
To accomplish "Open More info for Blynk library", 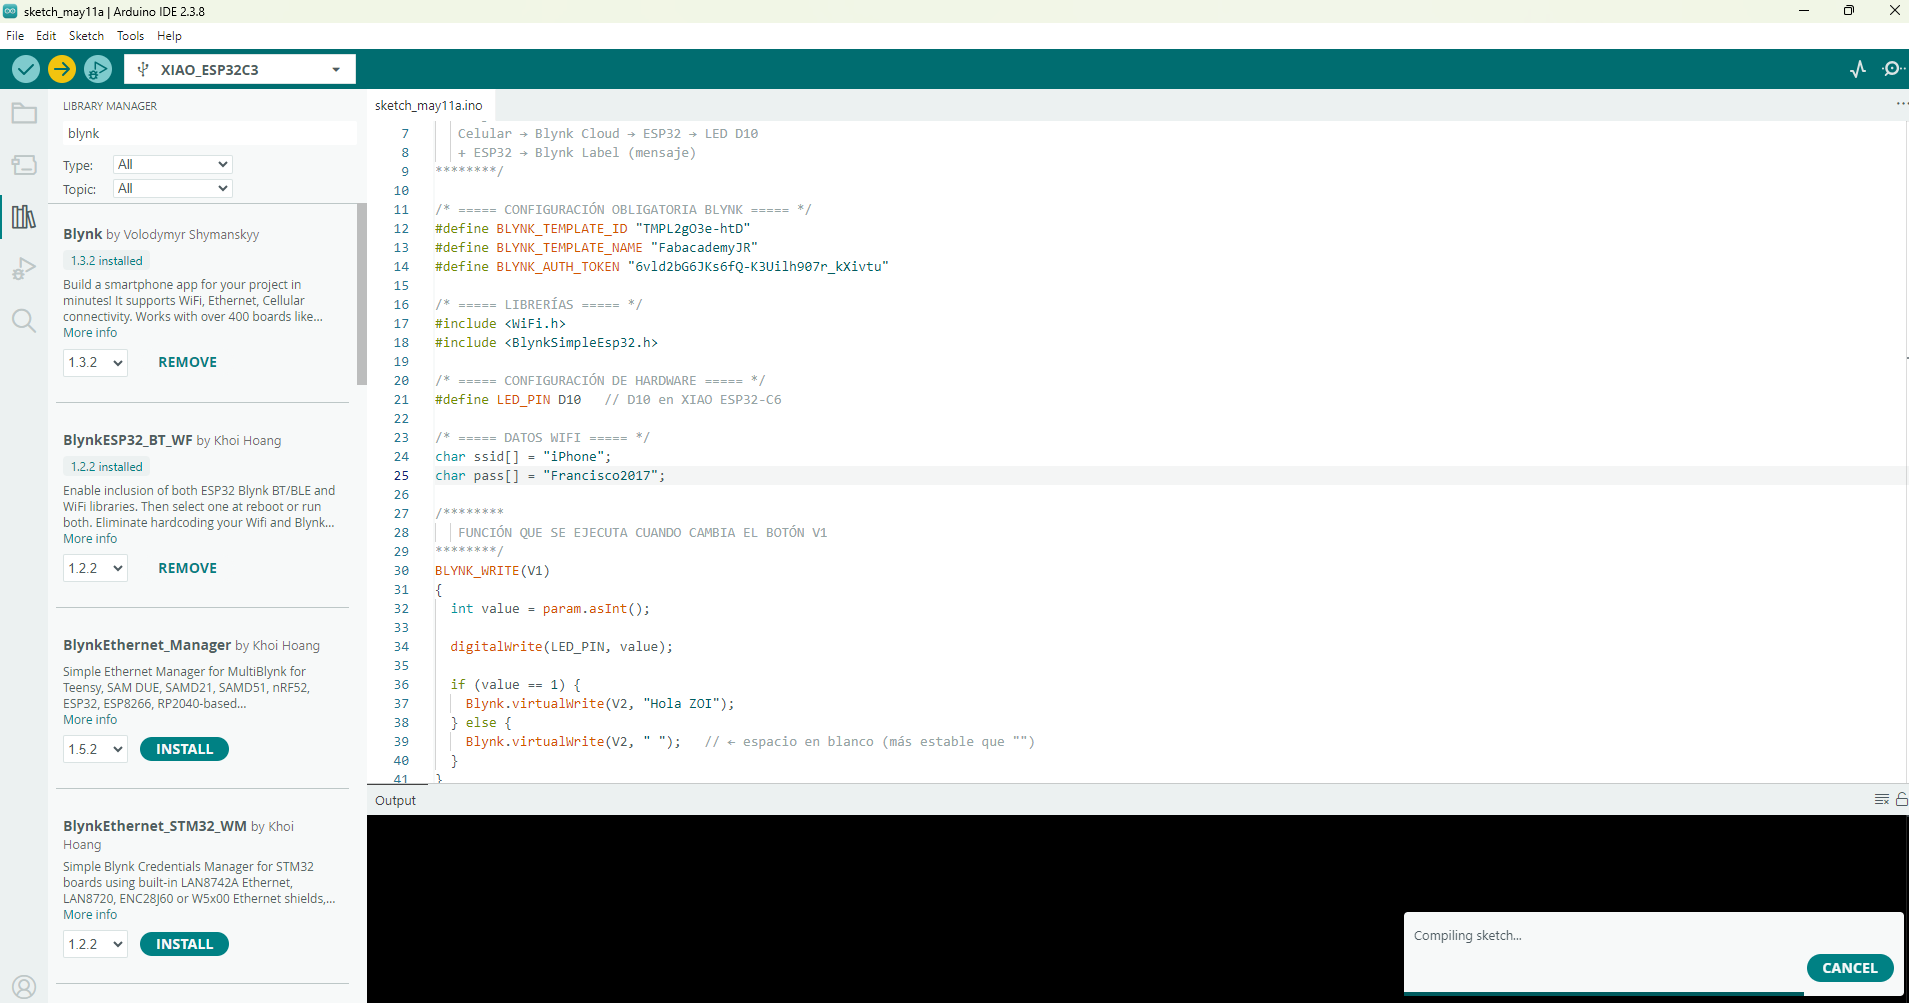I will tap(90, 333).
